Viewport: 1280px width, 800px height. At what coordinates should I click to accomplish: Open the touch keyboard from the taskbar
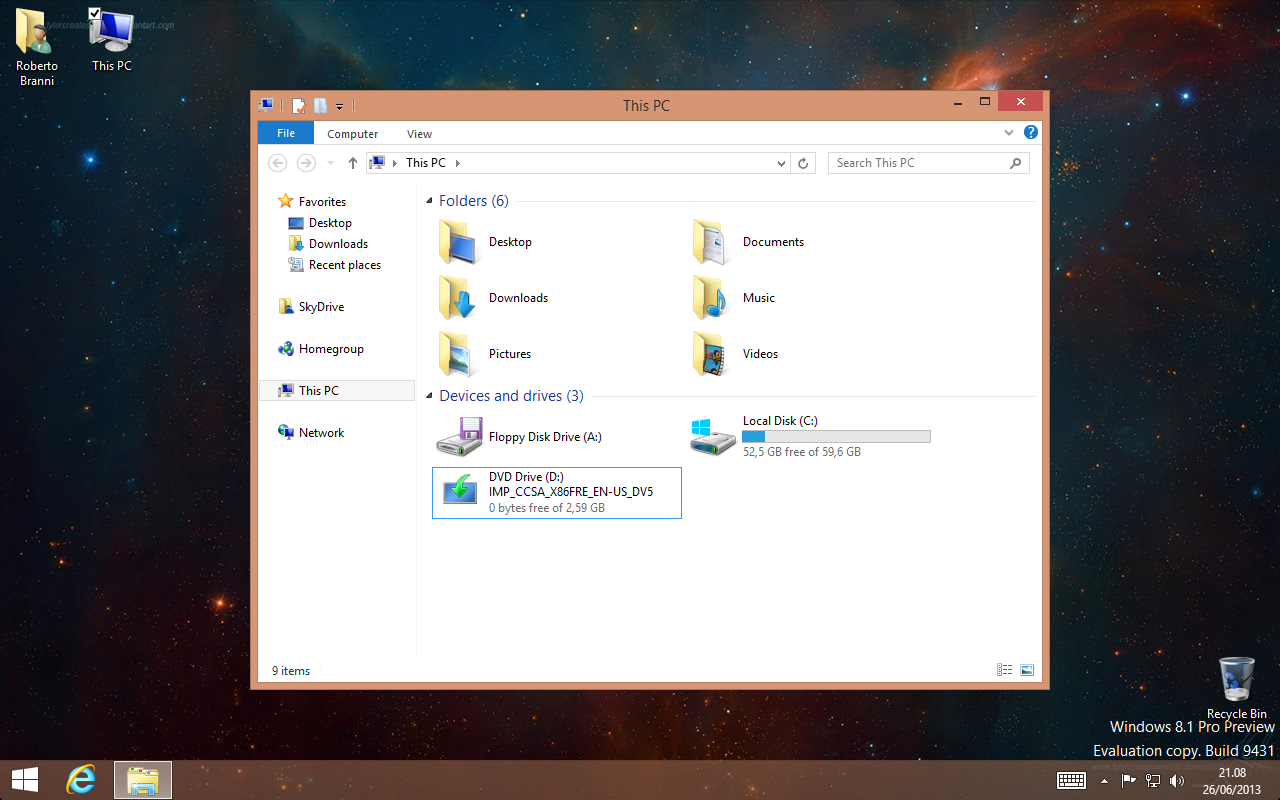click(x=1072, y=780)
